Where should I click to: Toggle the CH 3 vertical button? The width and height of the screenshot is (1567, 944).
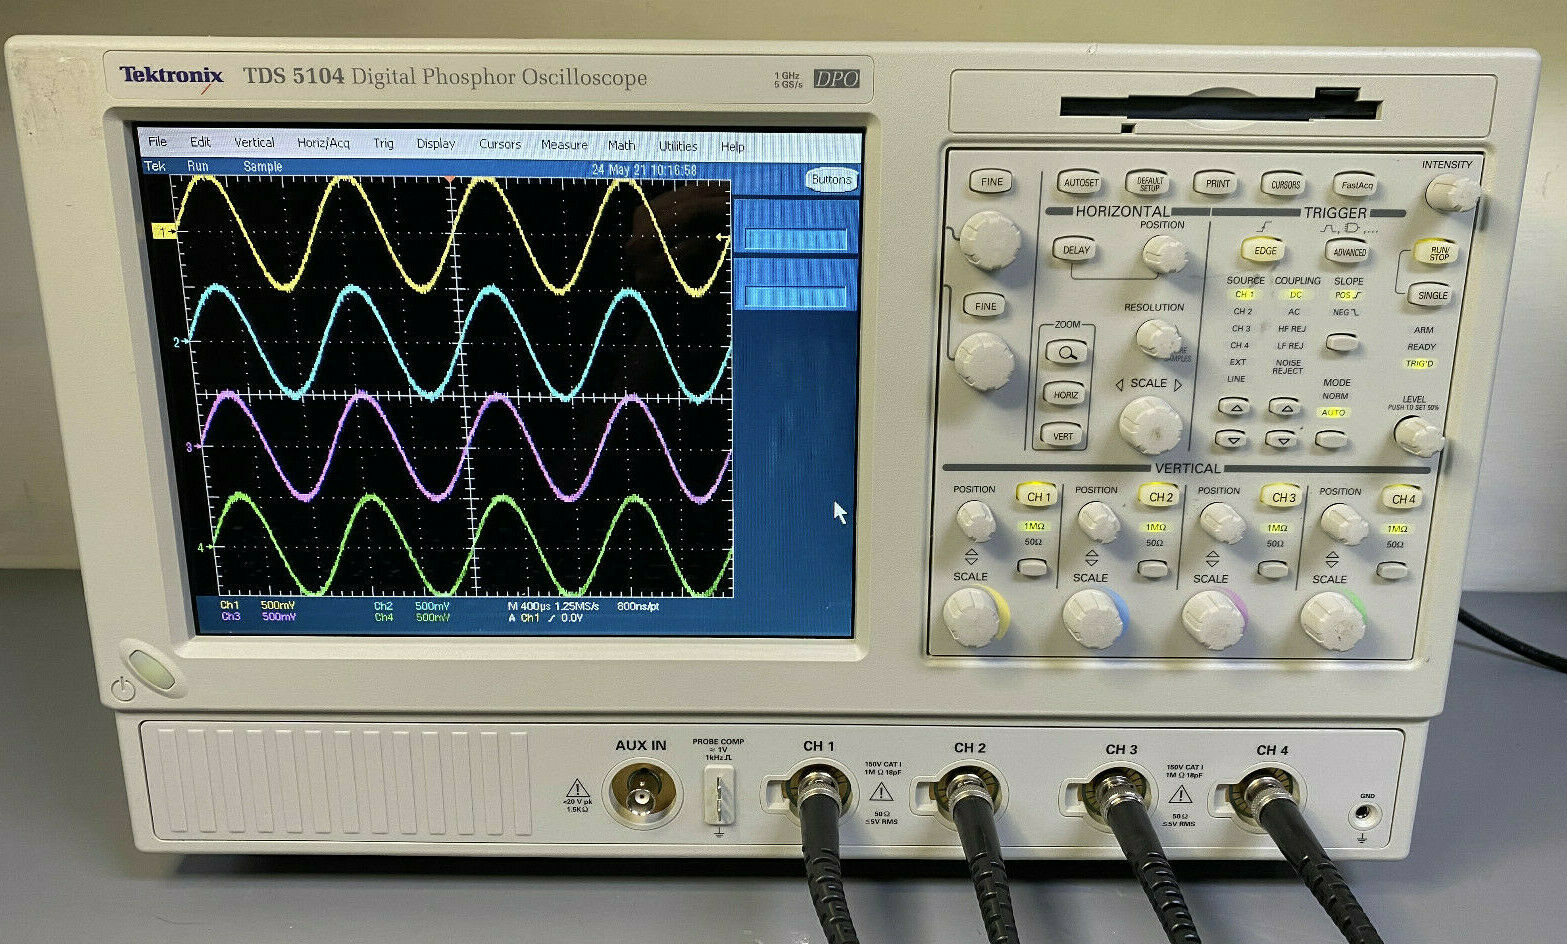(1283, 497)
